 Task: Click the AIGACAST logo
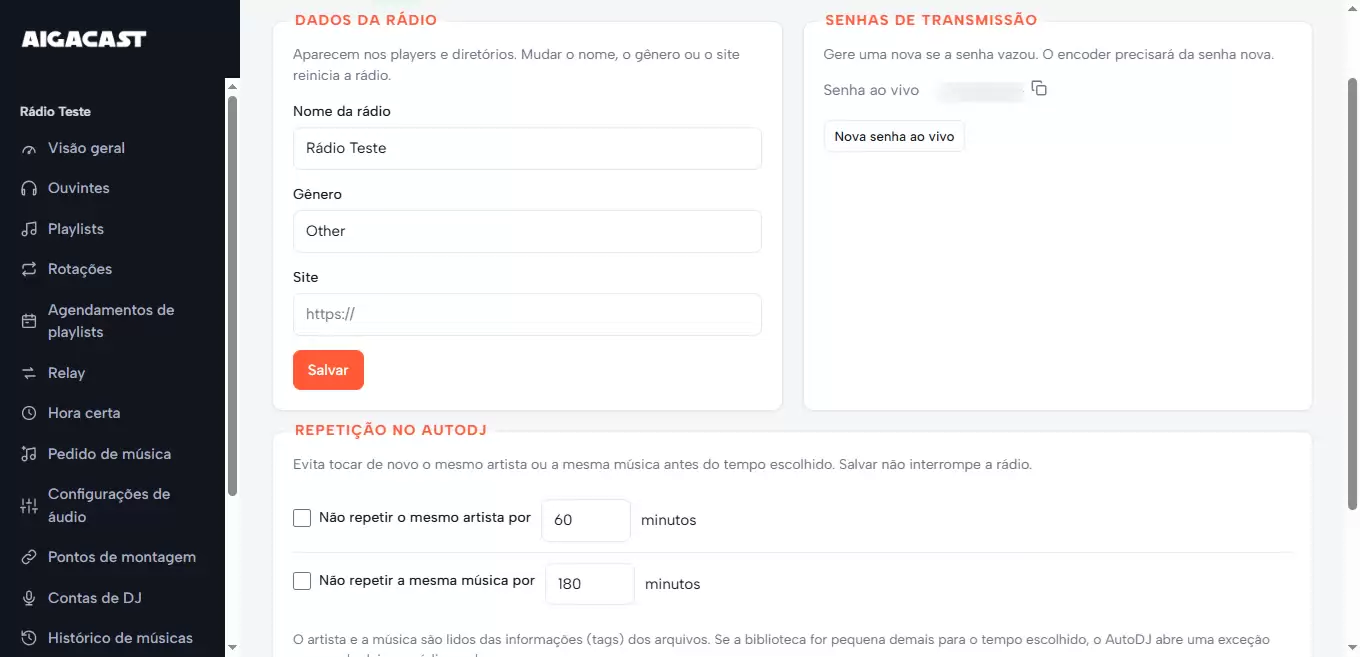pyautogui.click(x=84, y=39)
